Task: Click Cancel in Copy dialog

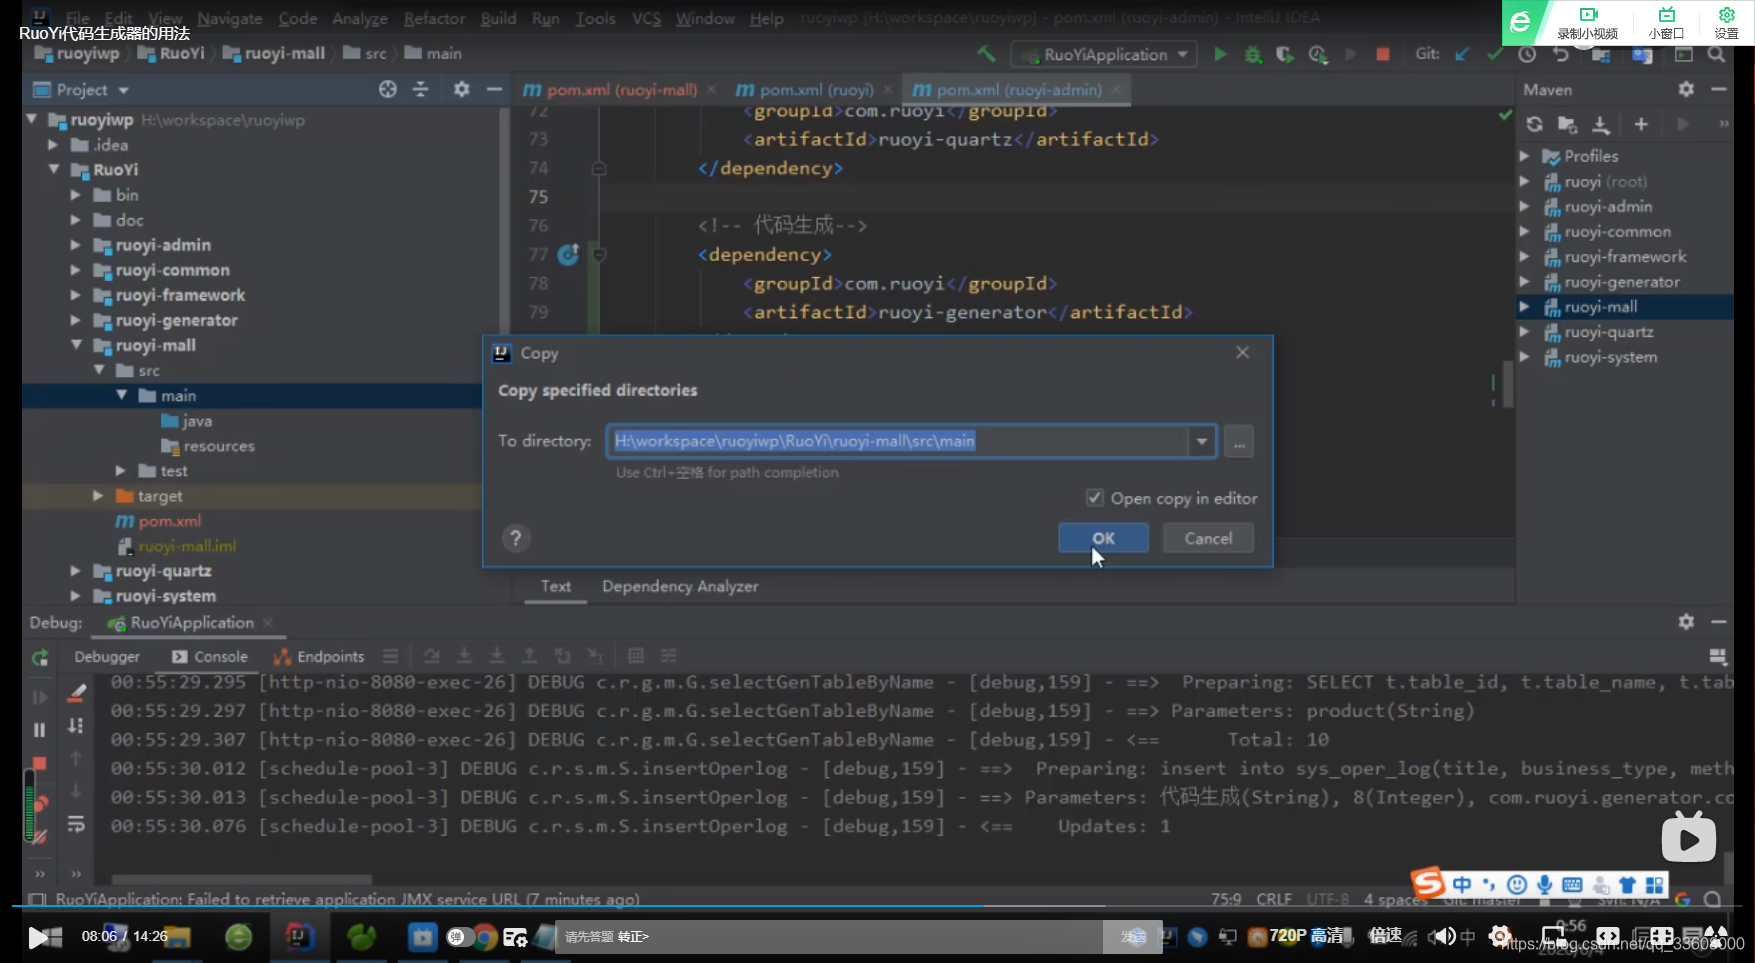Action: [x=1208, y=538]
